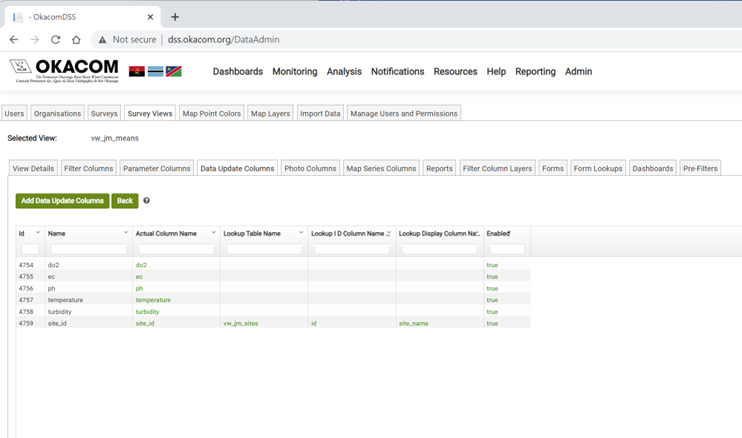The height and width of the screenshot is (438, 742).
Task: Open the Forms tab
Action: coord(553,168)
